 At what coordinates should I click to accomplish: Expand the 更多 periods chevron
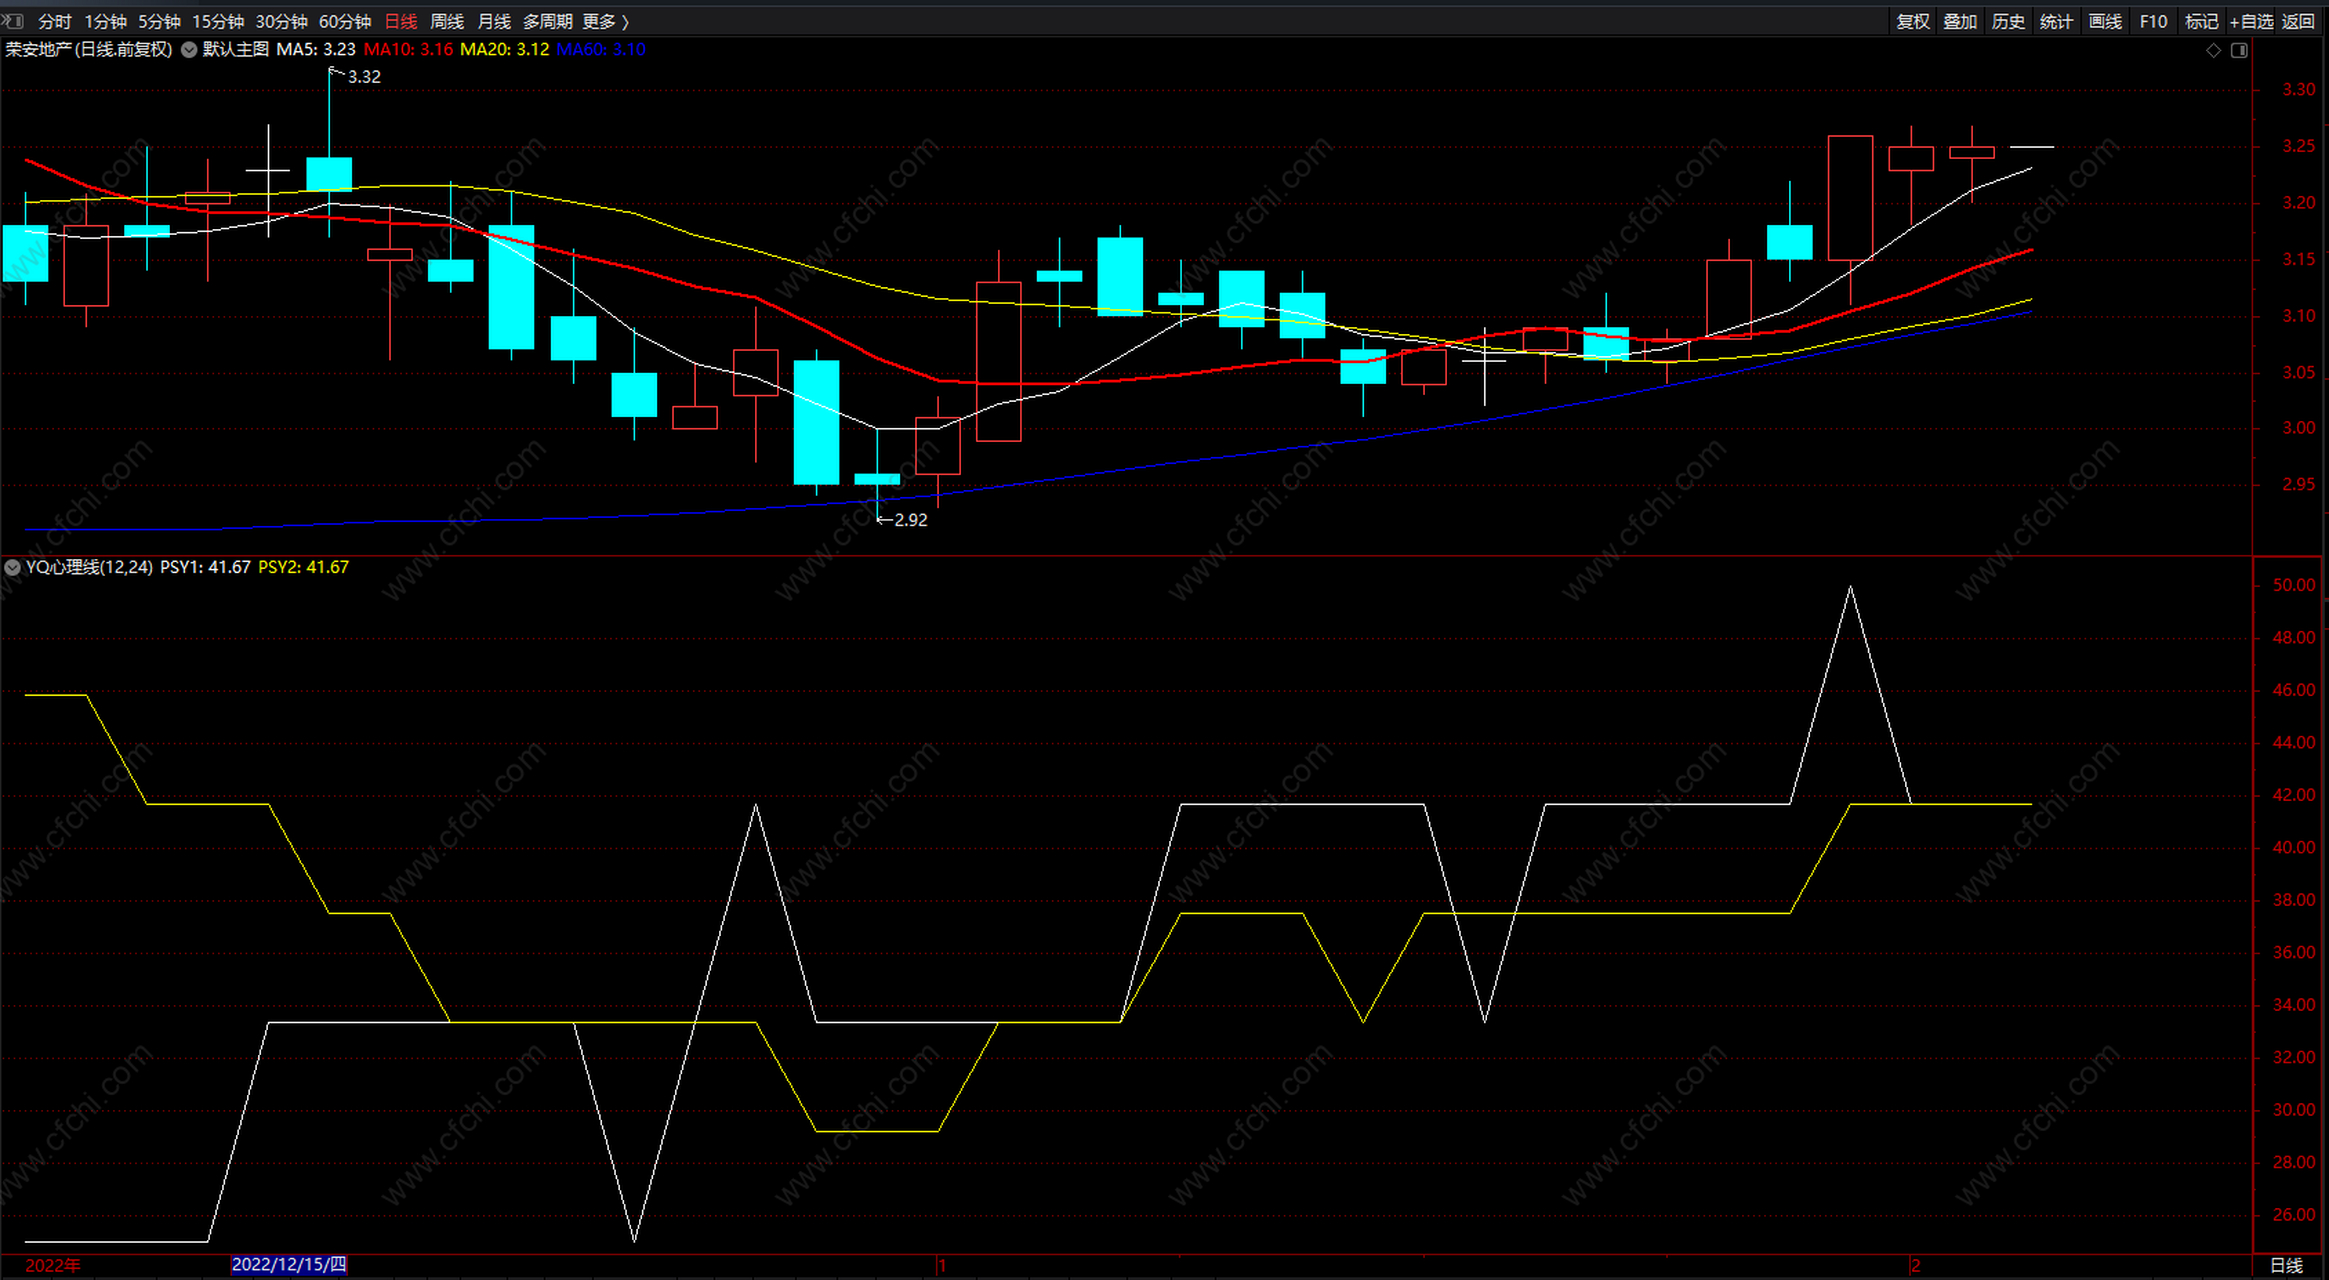(625, 21)
